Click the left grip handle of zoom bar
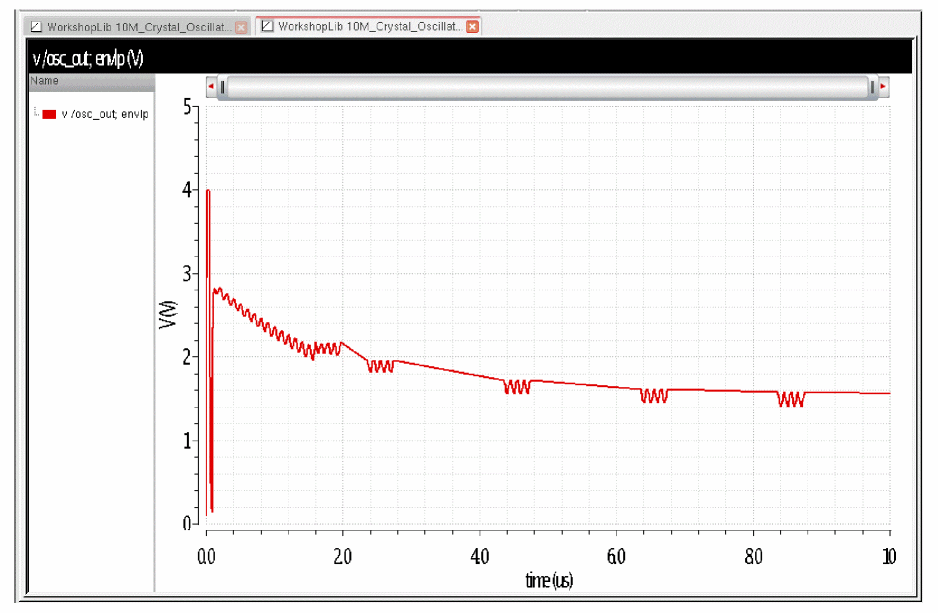Viewport: 938px width, 613px height. click(223, 87)
